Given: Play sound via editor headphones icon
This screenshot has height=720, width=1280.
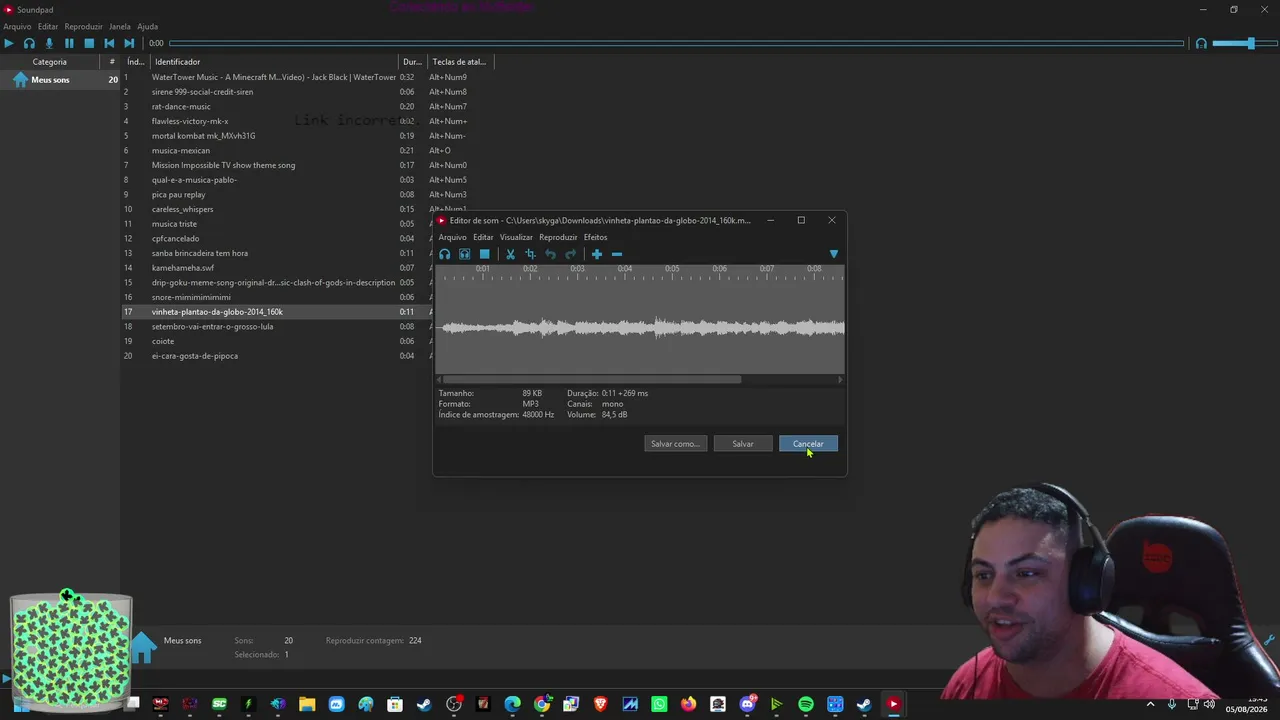Looking at the screenshot, I should [x=445, y=254].
